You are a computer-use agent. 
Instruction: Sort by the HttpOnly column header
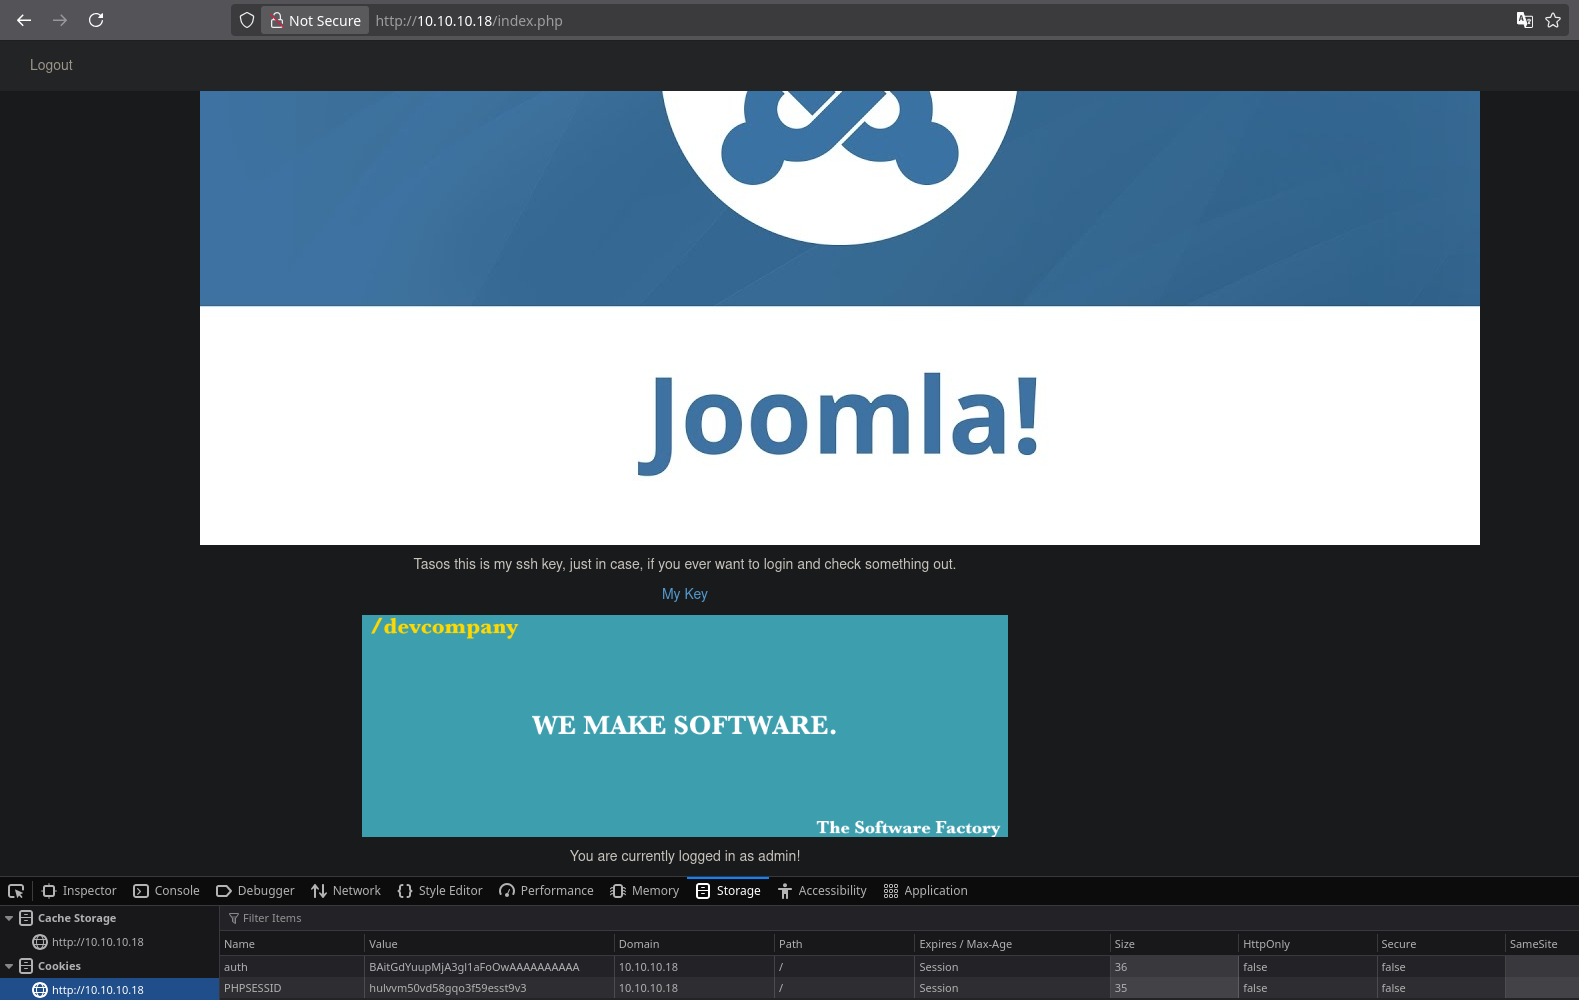1307,944
